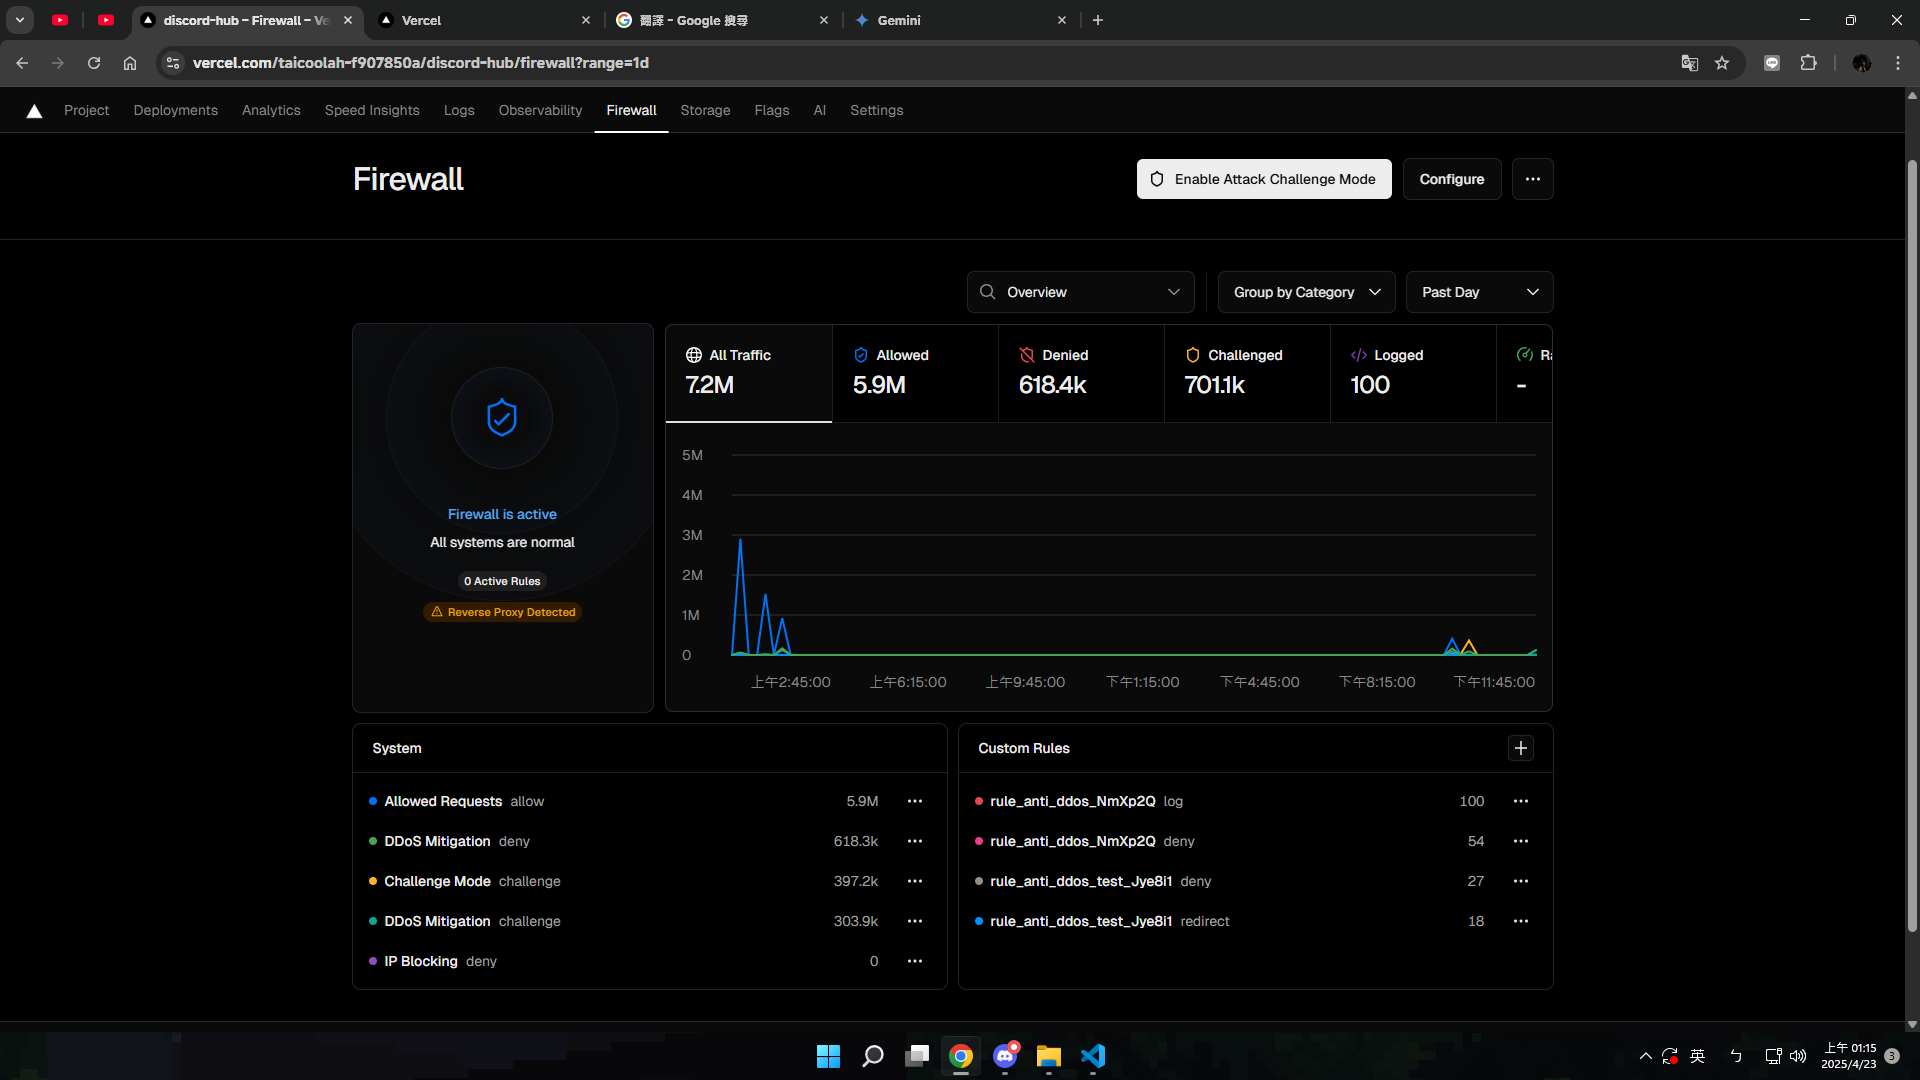Screen dimensions: 1920x1080
Task: Select the Denied traffic metric
Action: tap(1080, 372)
